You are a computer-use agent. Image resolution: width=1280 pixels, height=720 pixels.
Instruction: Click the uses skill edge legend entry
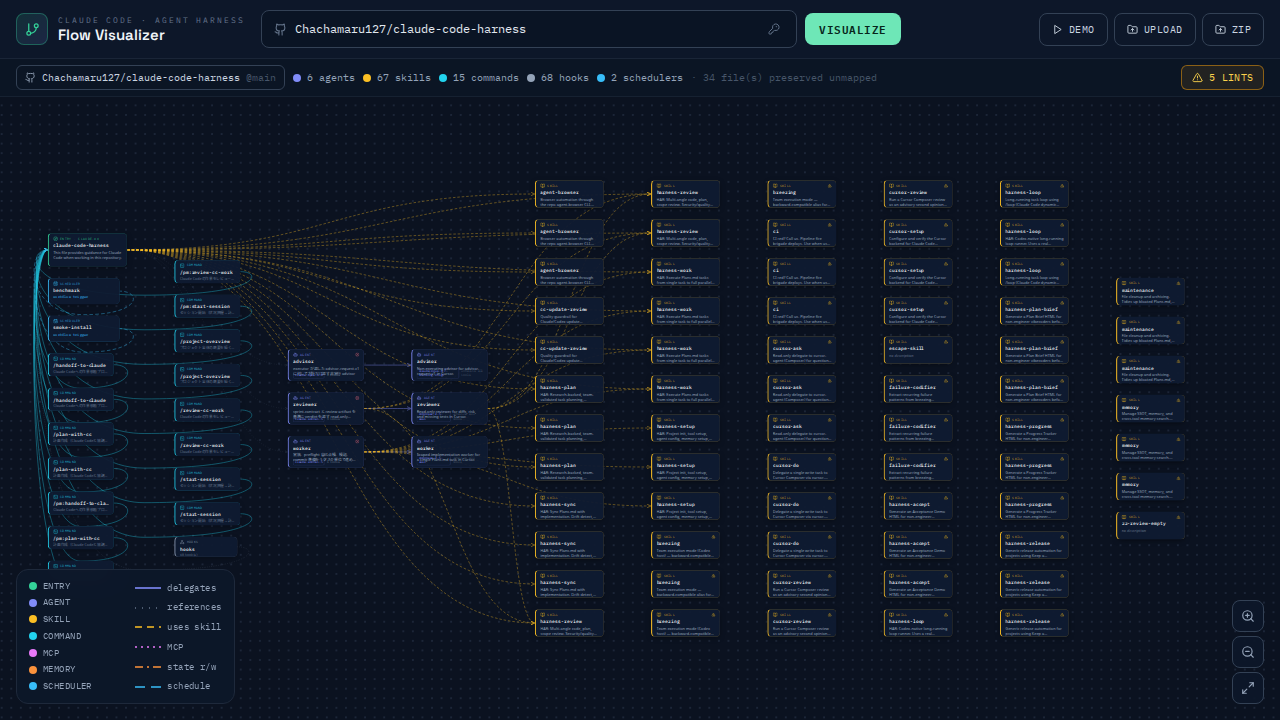pos(177,627)
